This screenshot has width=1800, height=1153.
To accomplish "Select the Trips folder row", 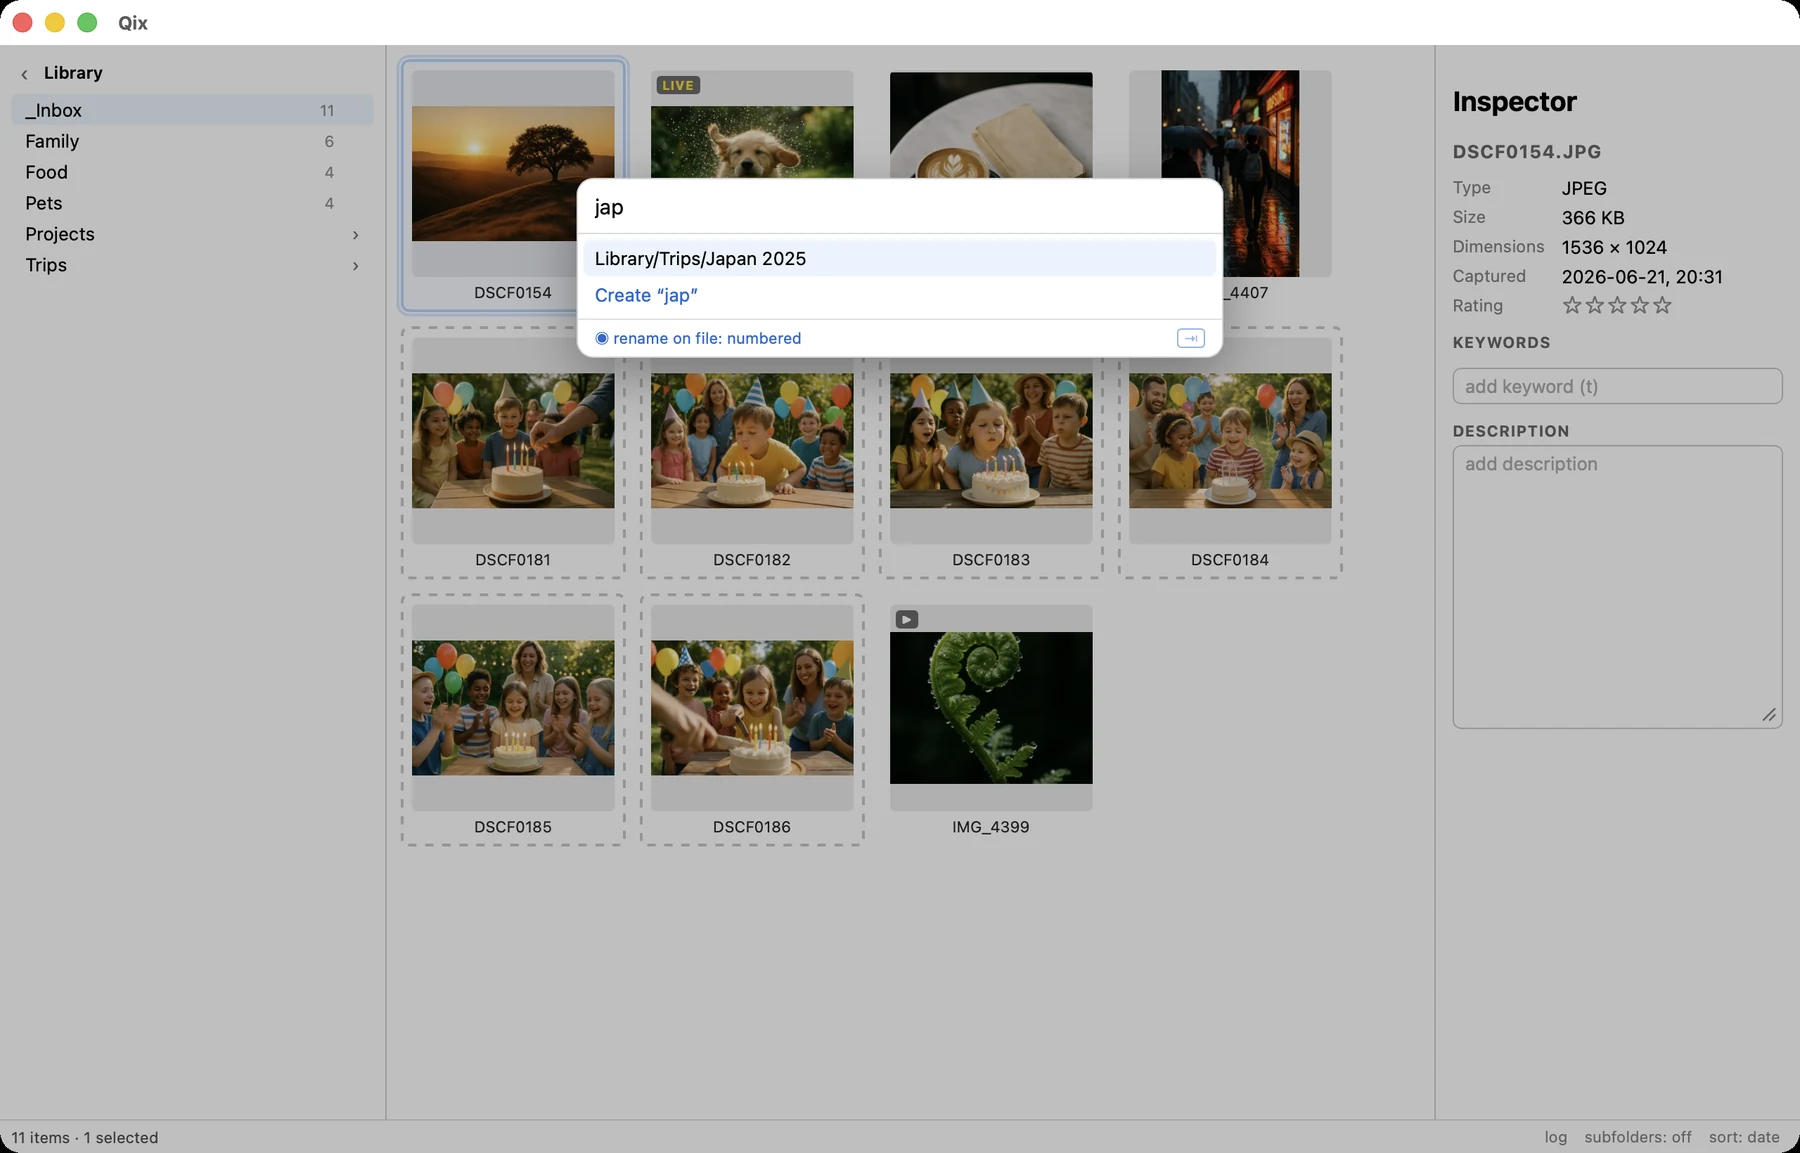I will tap(192, 265).
